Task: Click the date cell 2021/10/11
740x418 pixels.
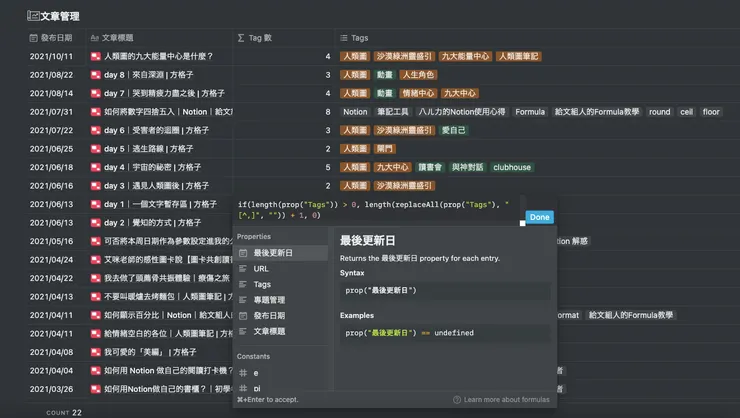Action: pos(51,56)
